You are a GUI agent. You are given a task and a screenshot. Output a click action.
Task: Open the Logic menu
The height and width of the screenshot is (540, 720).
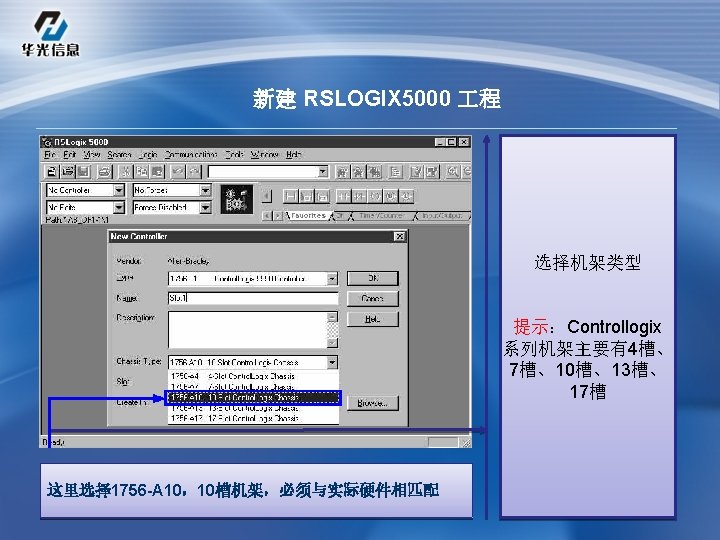point(148,154)
